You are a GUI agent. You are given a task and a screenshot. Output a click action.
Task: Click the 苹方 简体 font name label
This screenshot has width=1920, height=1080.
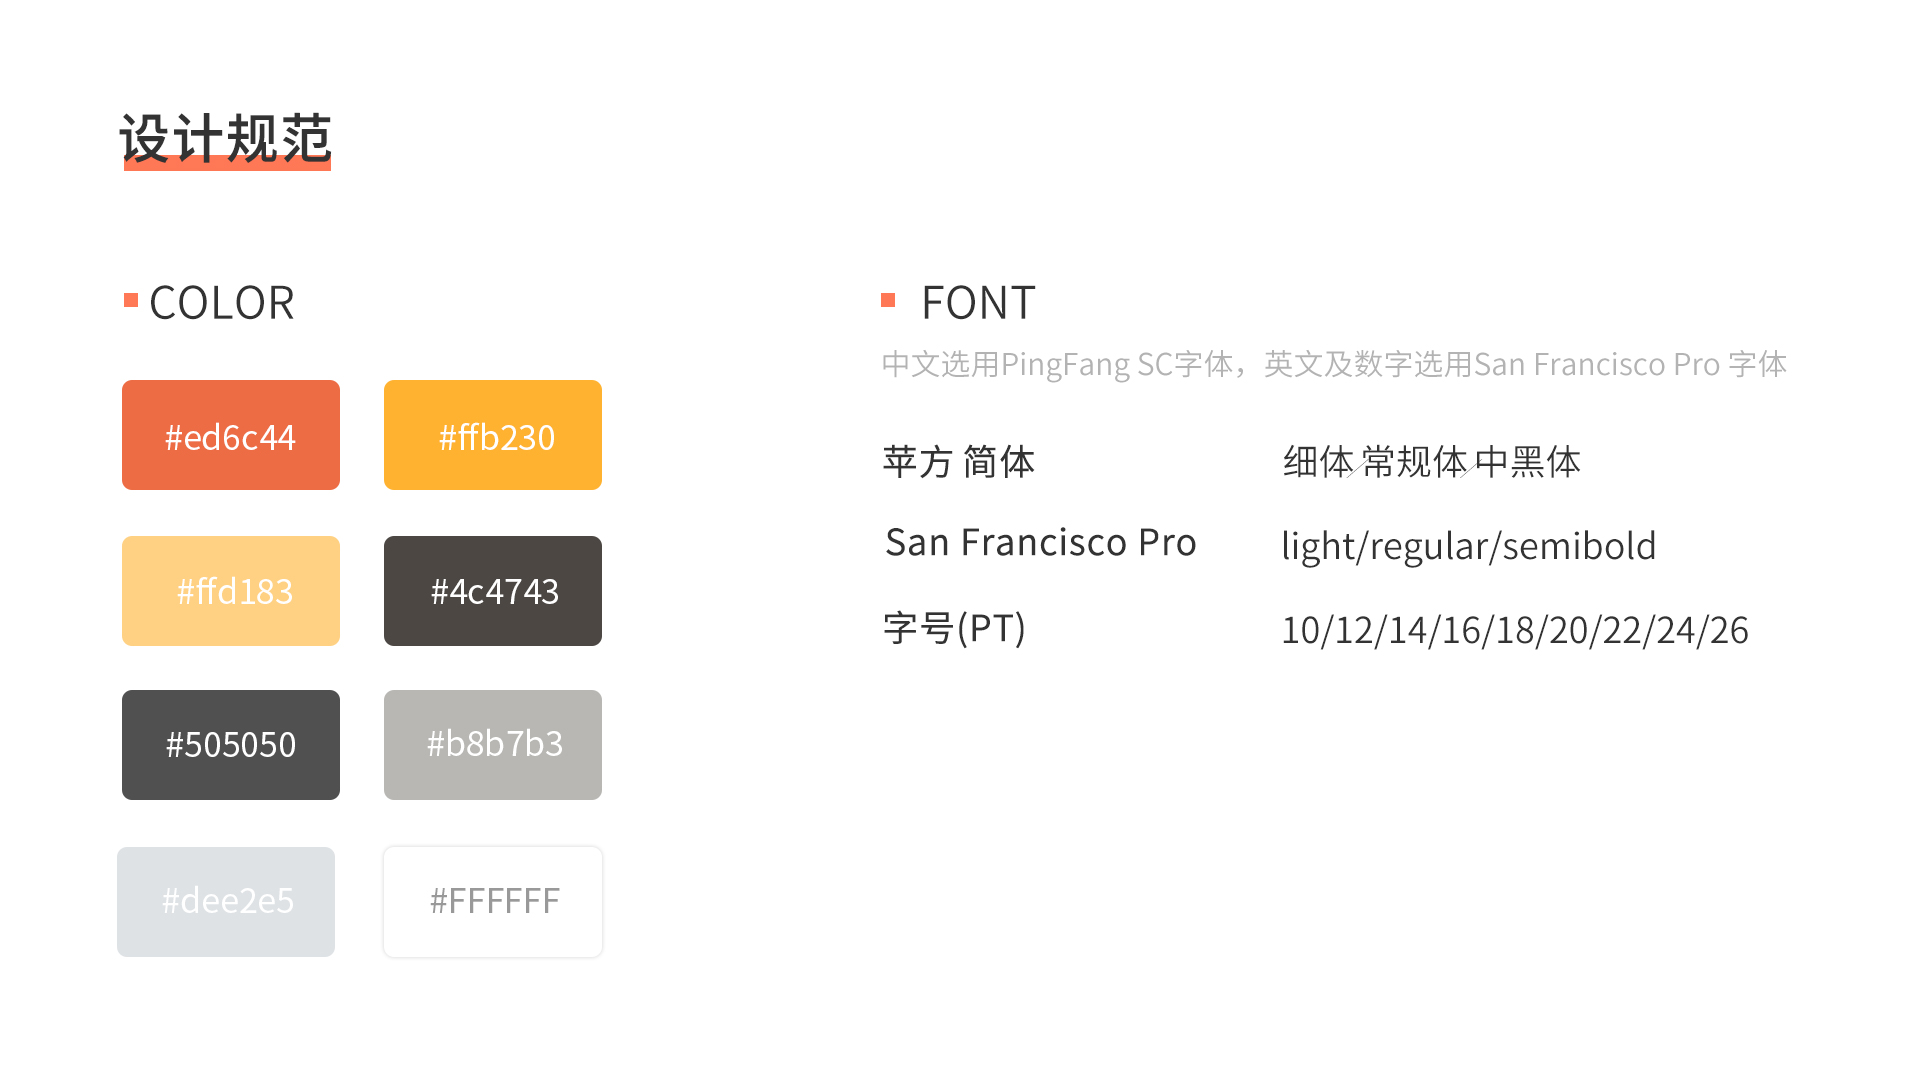point(959,462)
